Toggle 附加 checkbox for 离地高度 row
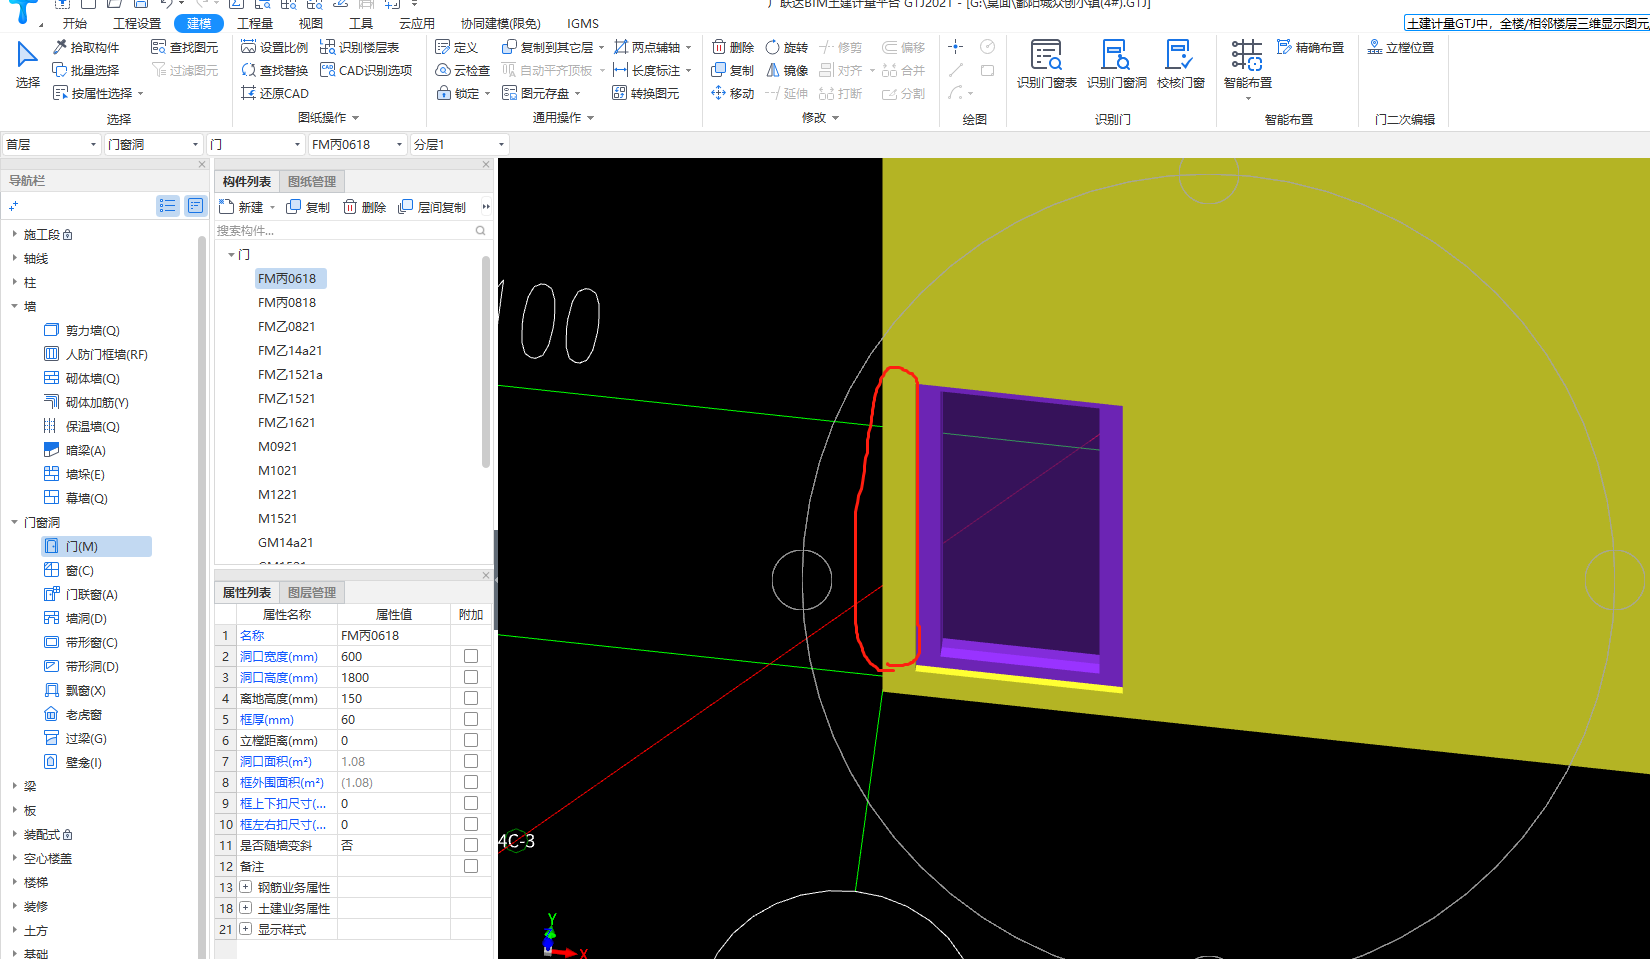Screen dimensions: 1650x959 pyautogui.click(x=471, y=698)
